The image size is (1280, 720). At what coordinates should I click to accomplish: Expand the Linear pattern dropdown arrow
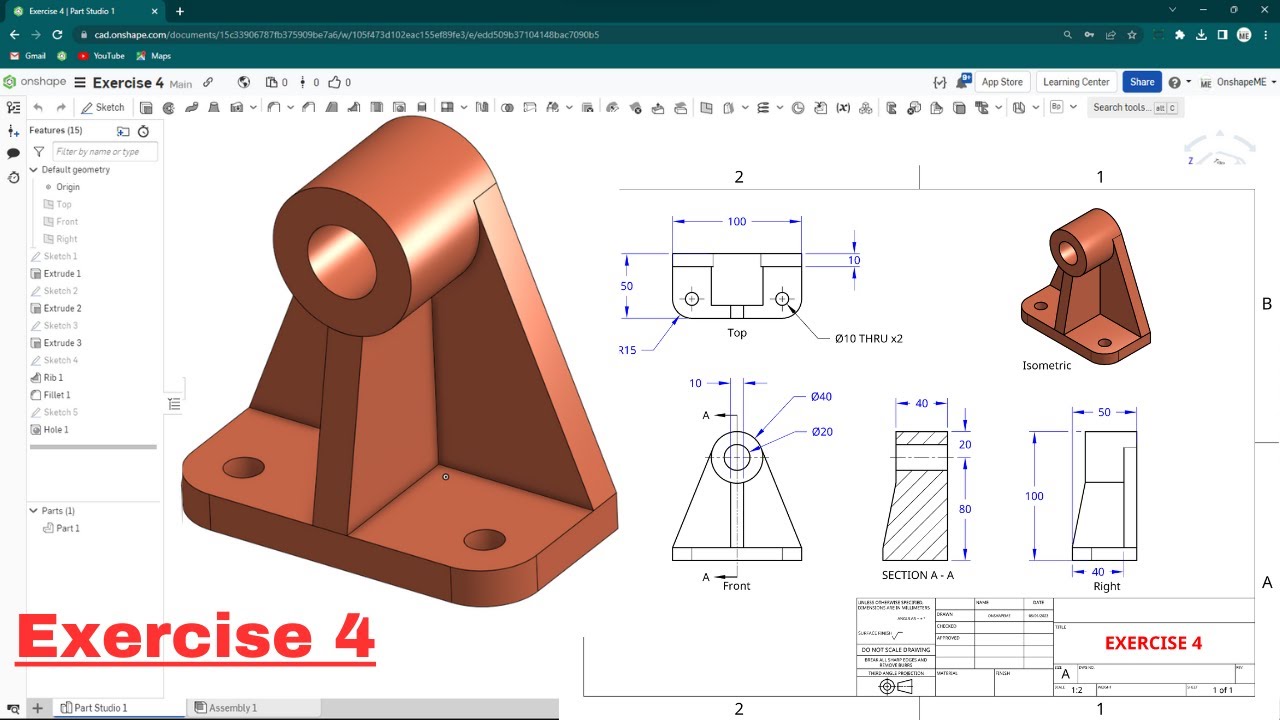[463, 107]
